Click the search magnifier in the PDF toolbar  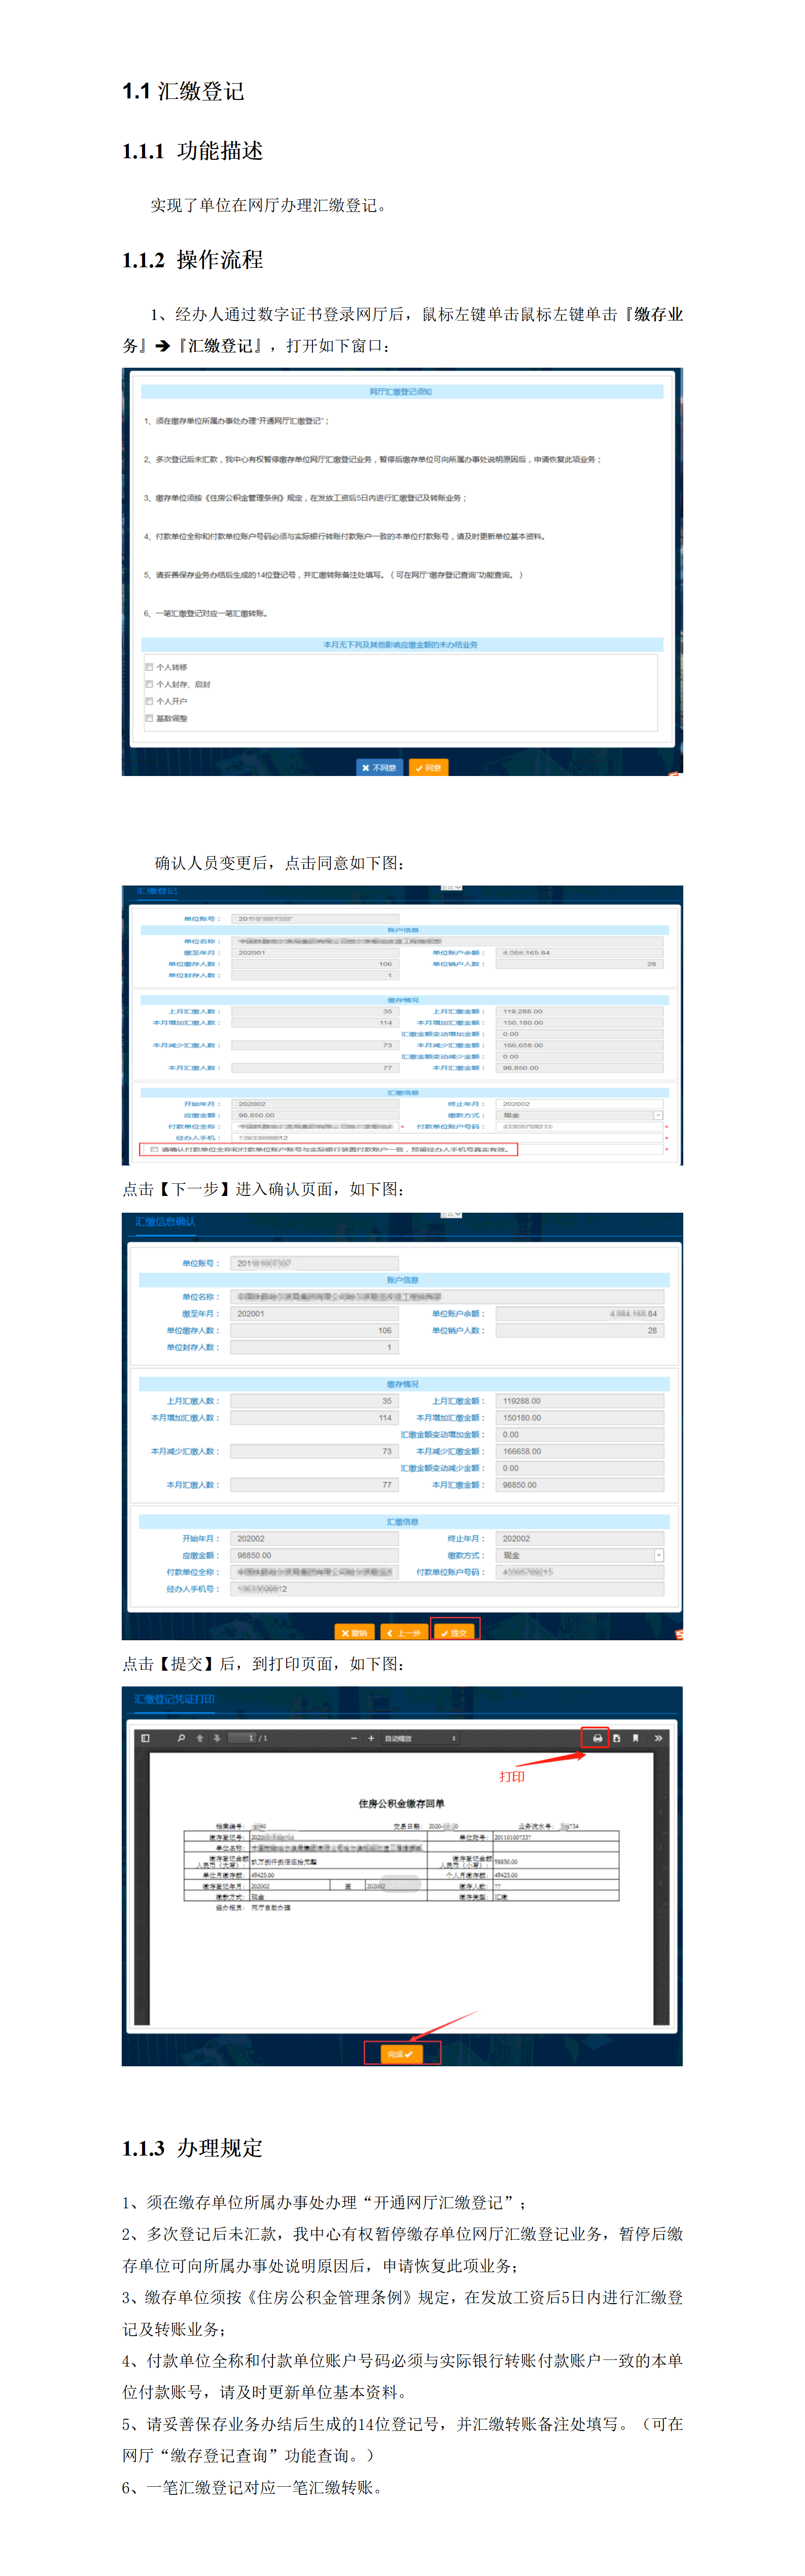pos(181,1738)
